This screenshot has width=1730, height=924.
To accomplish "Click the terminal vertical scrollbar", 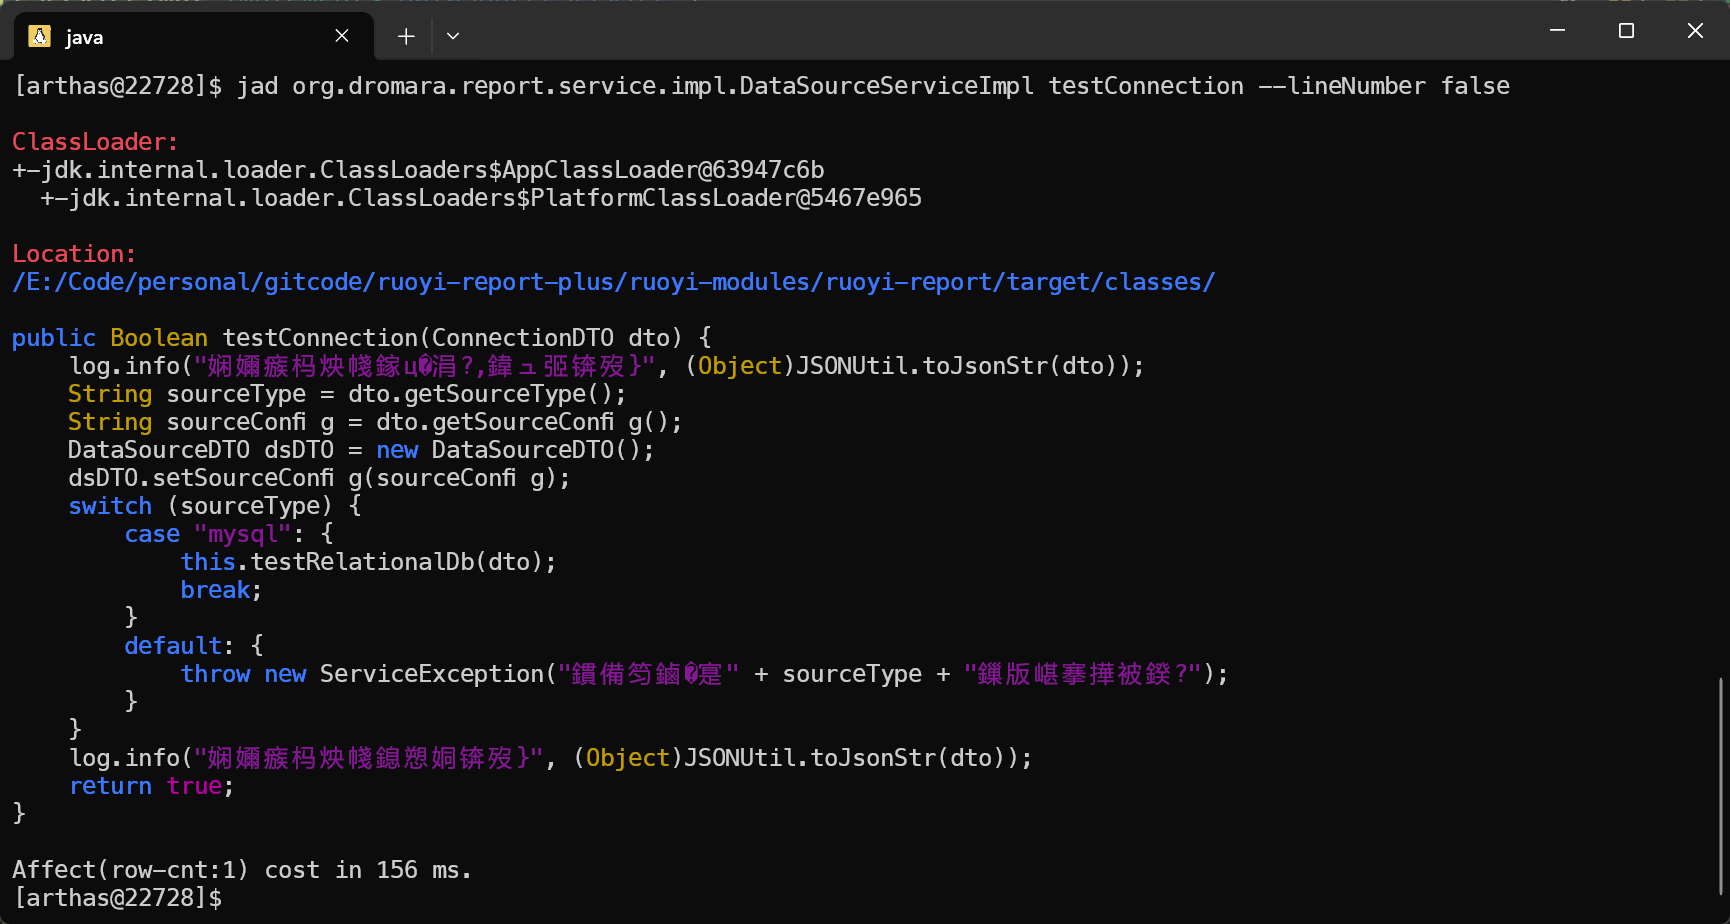I will [x=1721, y=785].
